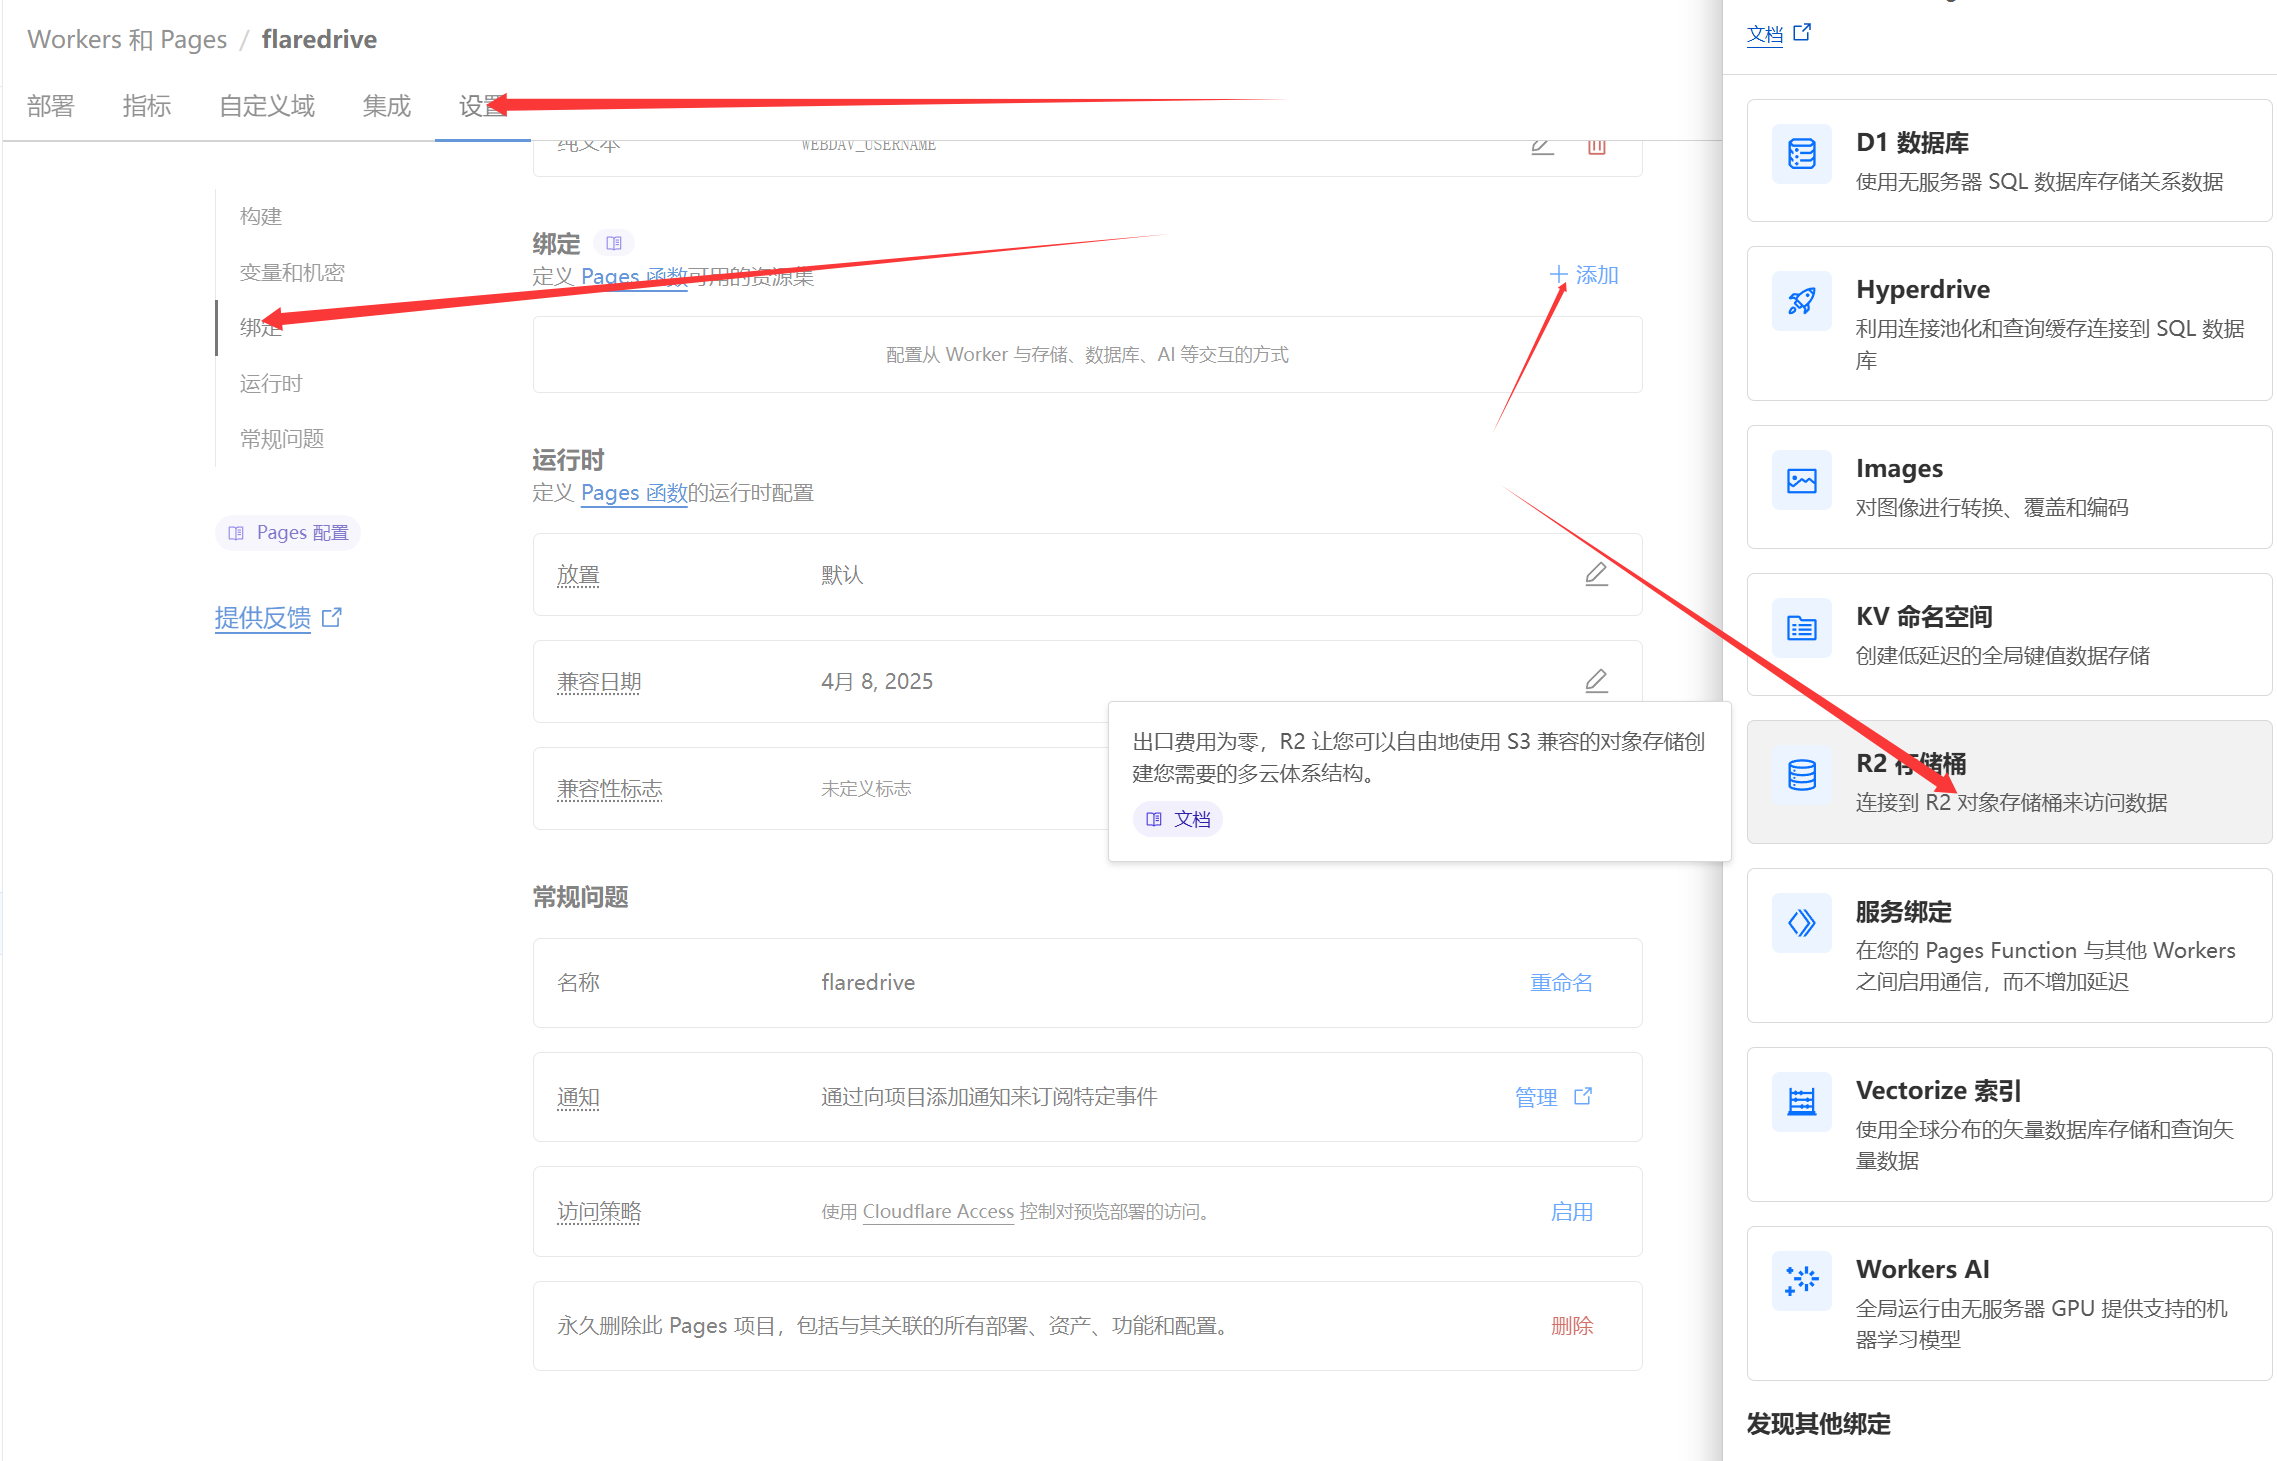Viewport: 2277px width, 1461px height.
Task: Open the 自定义域 tab
Action: [267, 106]
